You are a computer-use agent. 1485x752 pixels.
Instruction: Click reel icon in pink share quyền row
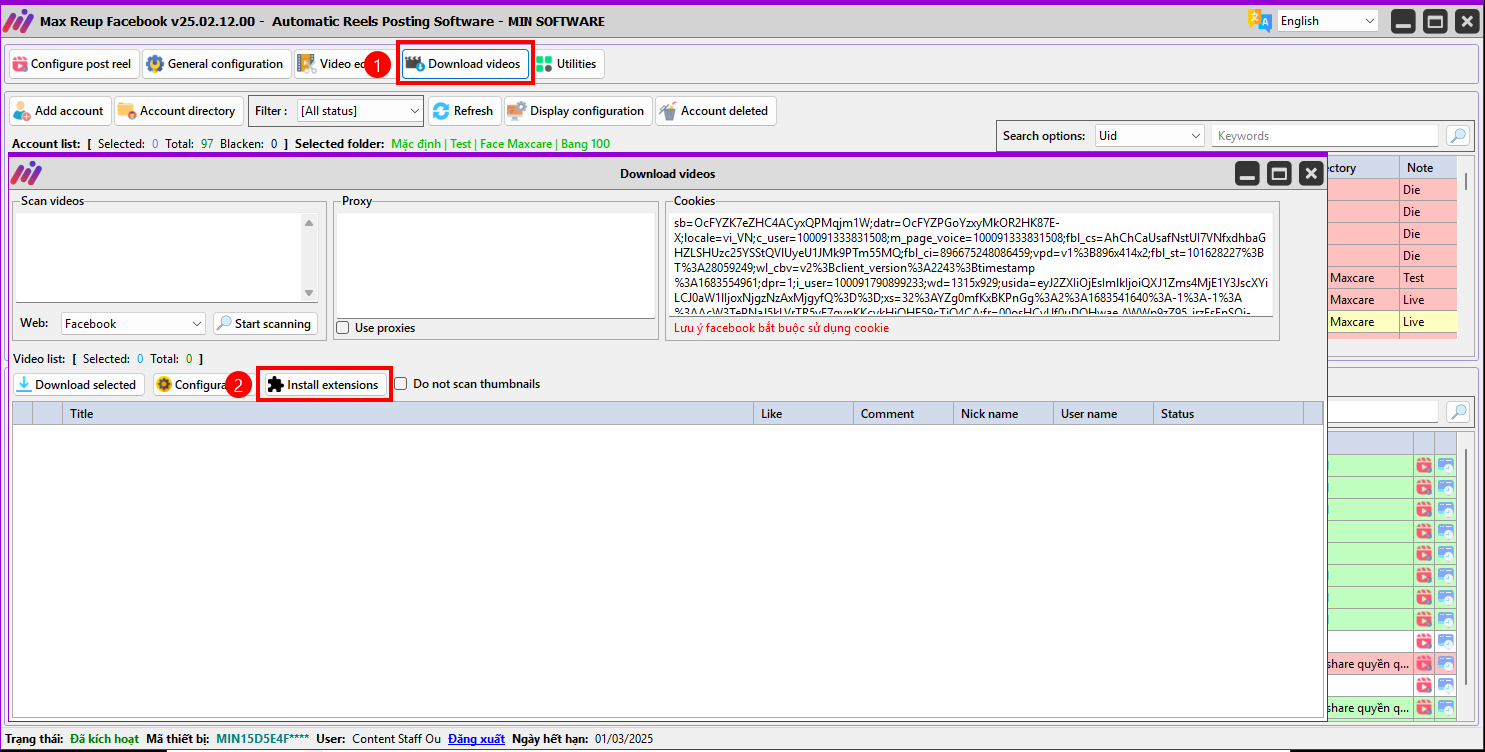point(1423,663)
